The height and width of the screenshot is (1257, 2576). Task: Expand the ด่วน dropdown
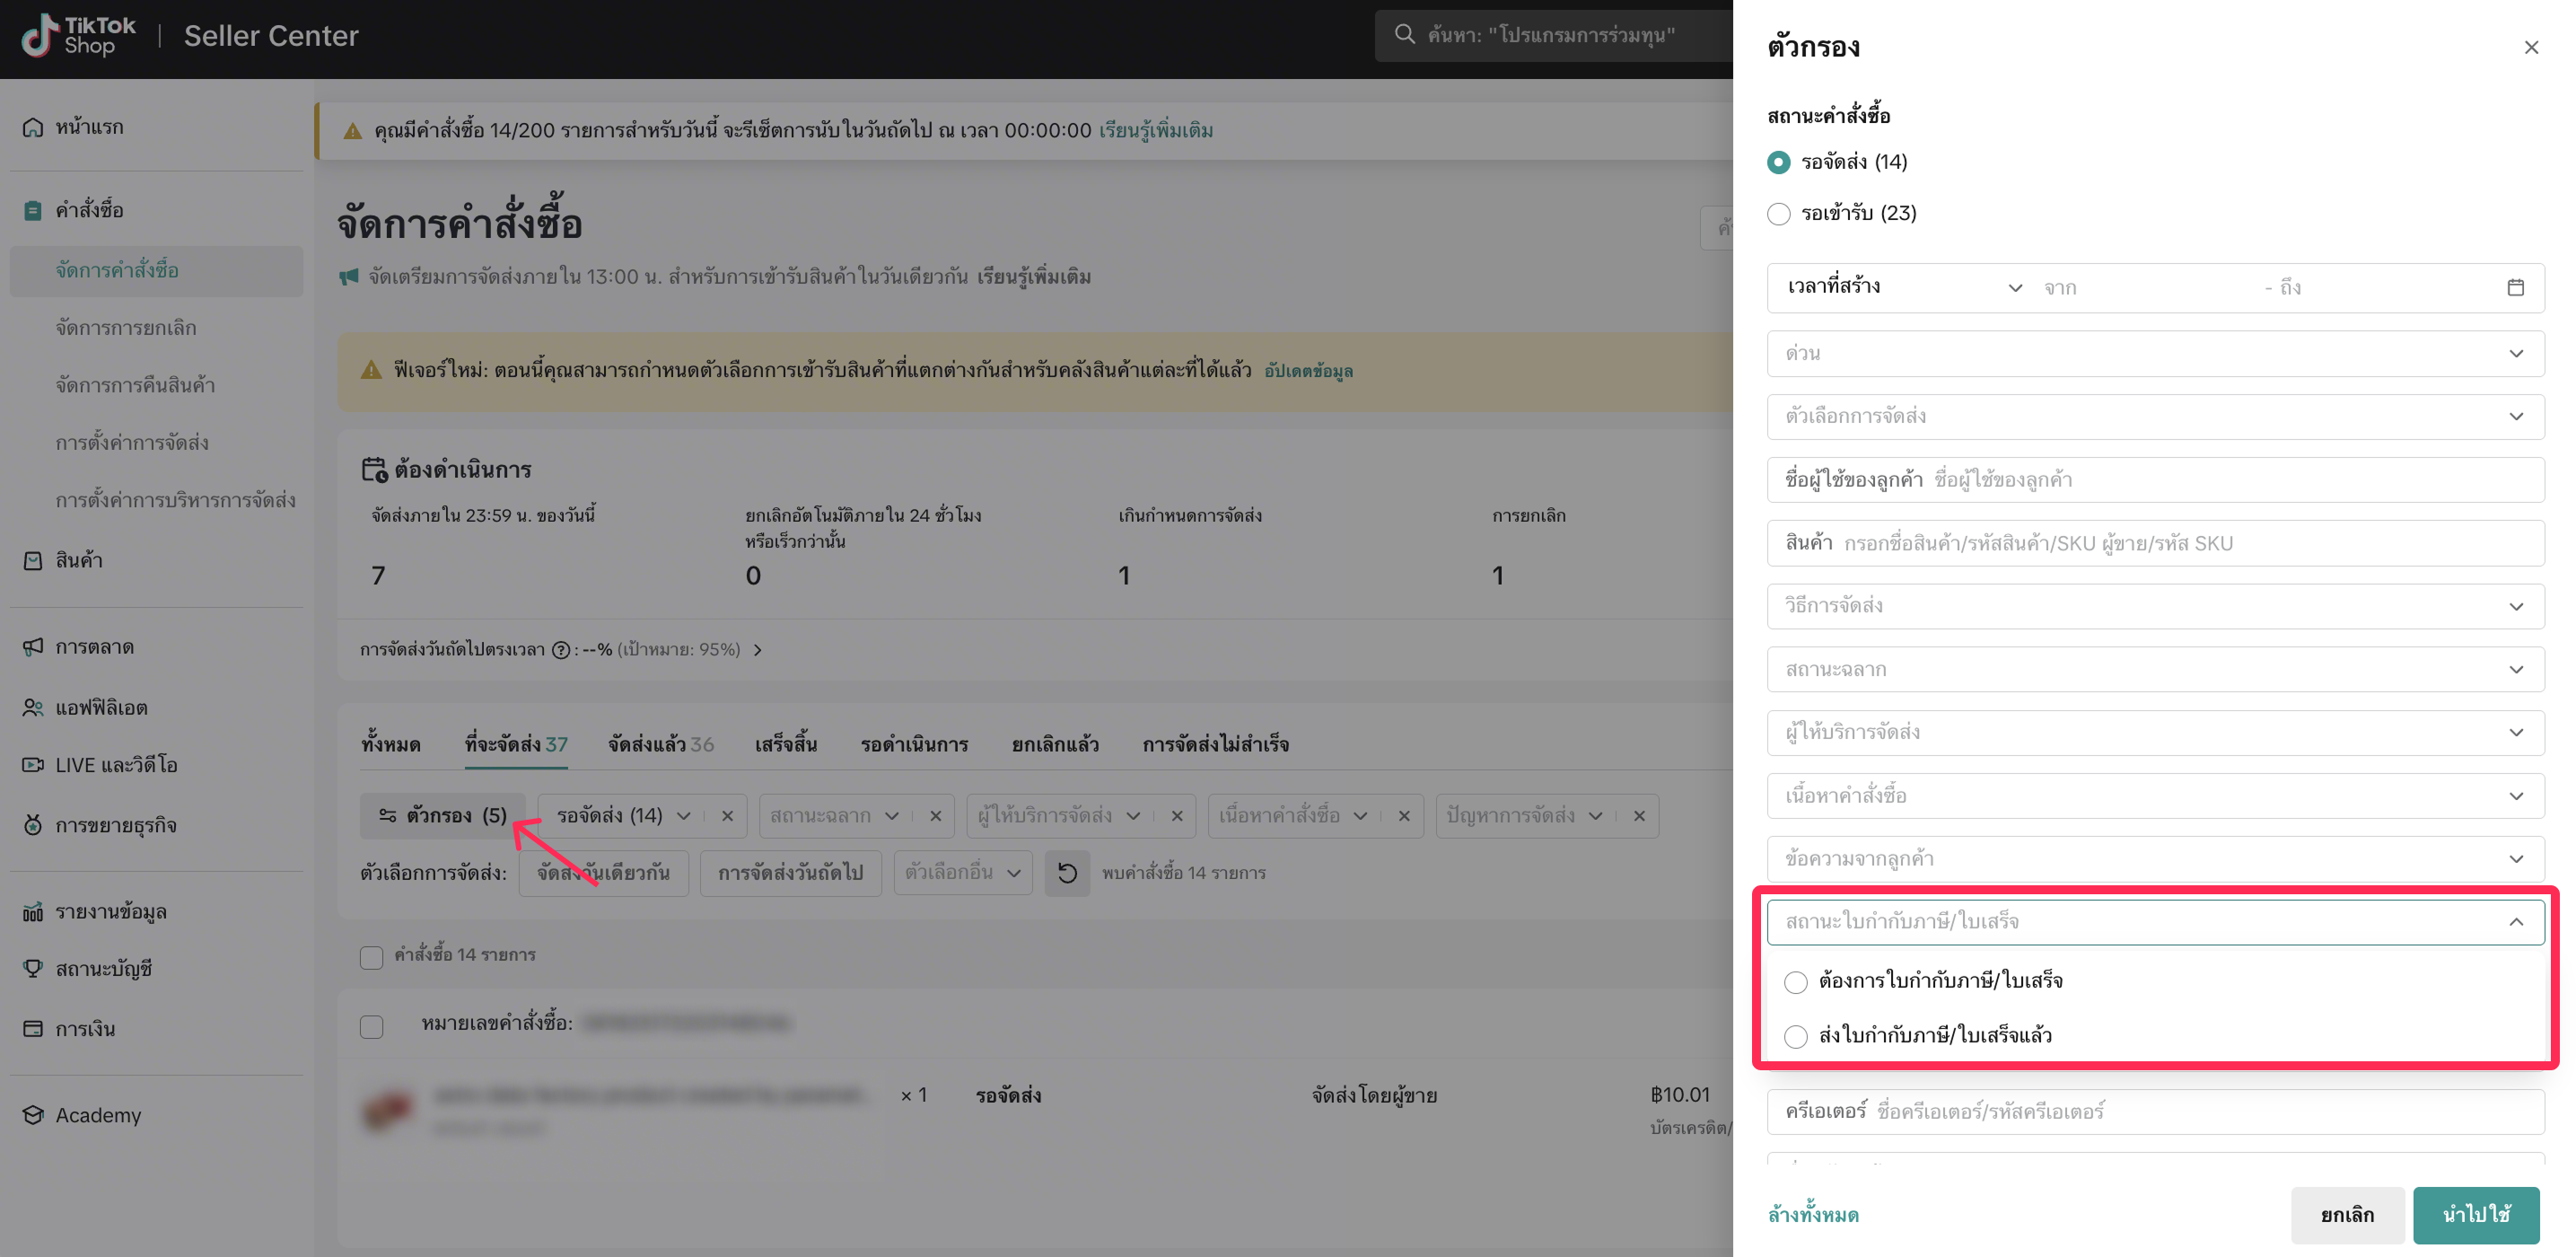(2155, 354)
